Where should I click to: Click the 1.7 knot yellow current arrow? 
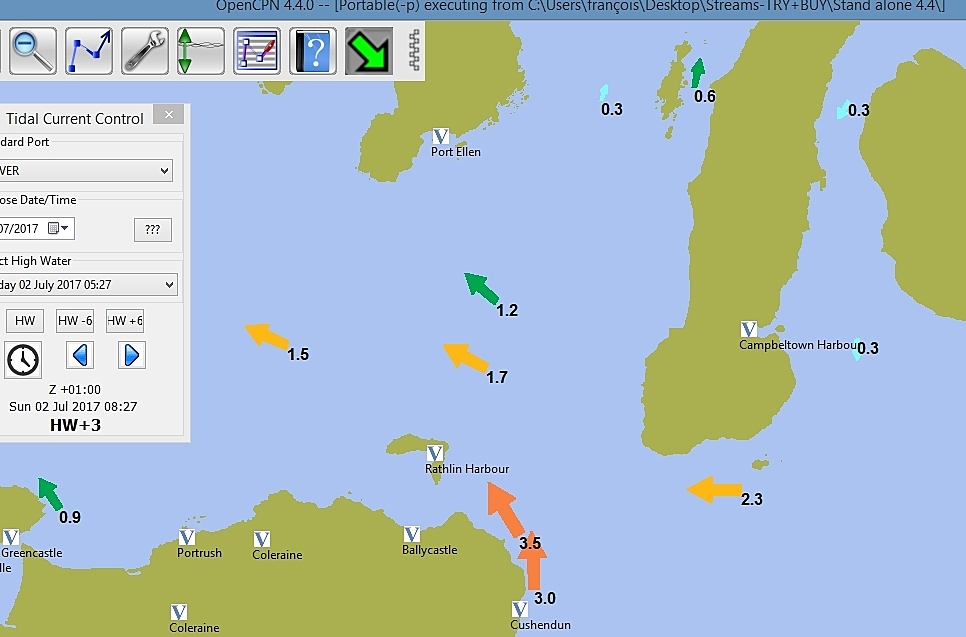[466, 358]
